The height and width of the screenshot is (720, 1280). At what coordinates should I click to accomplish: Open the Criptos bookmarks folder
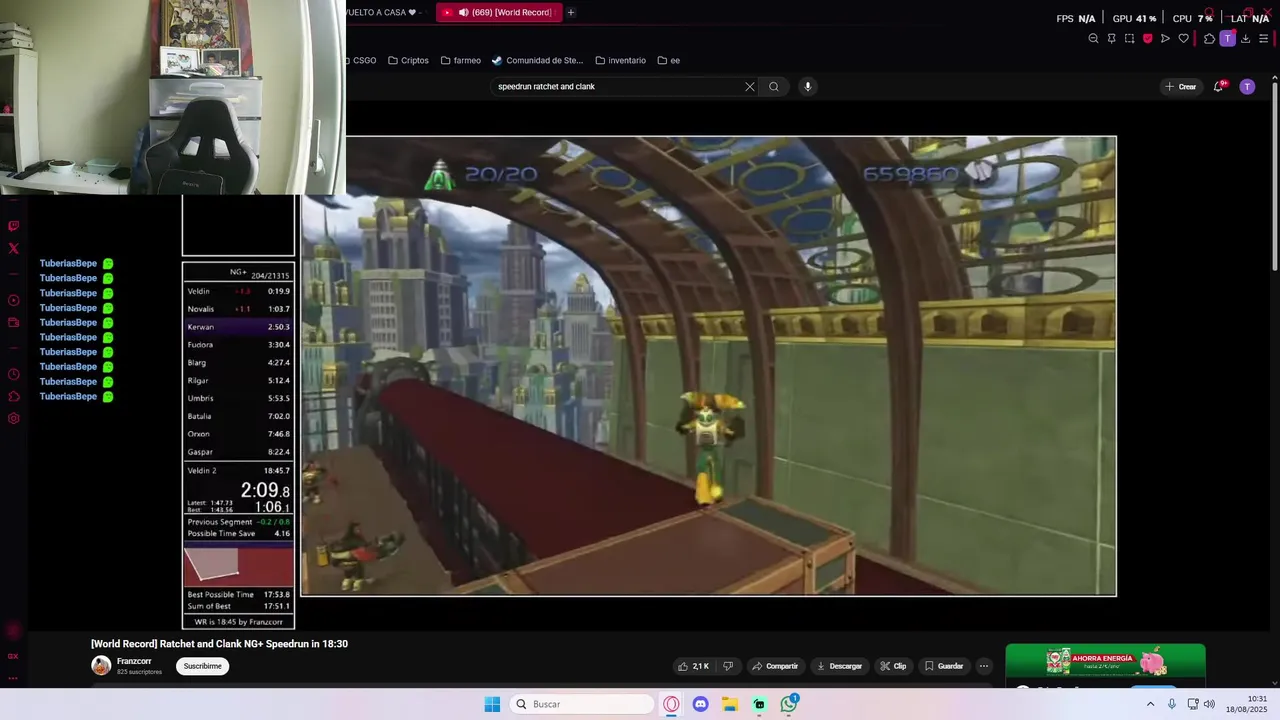408,60
